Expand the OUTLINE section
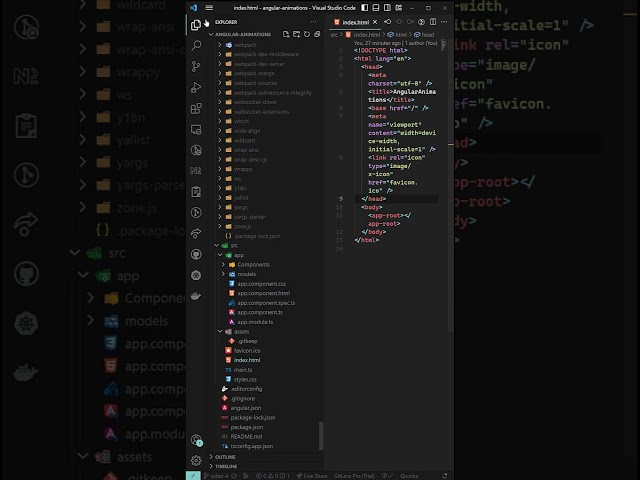 click(225, 457)
